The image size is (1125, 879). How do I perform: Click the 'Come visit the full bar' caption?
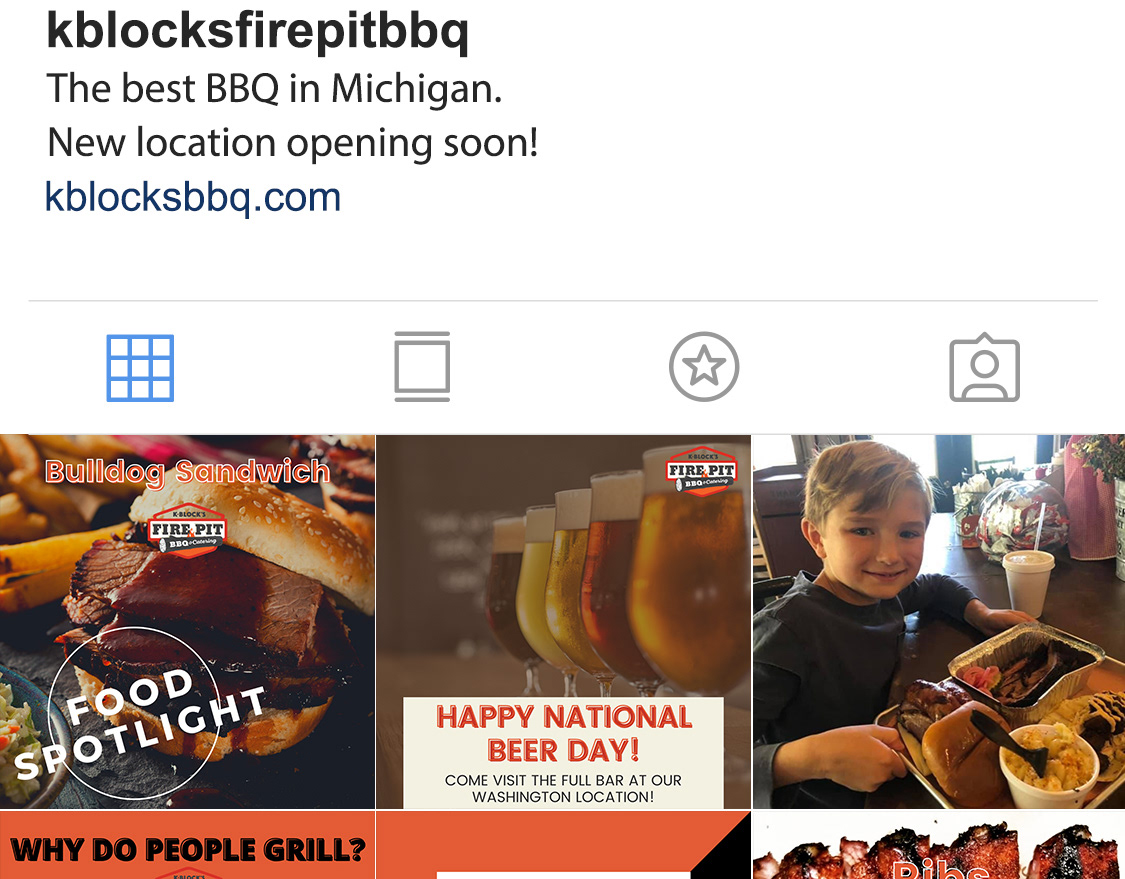563,789
